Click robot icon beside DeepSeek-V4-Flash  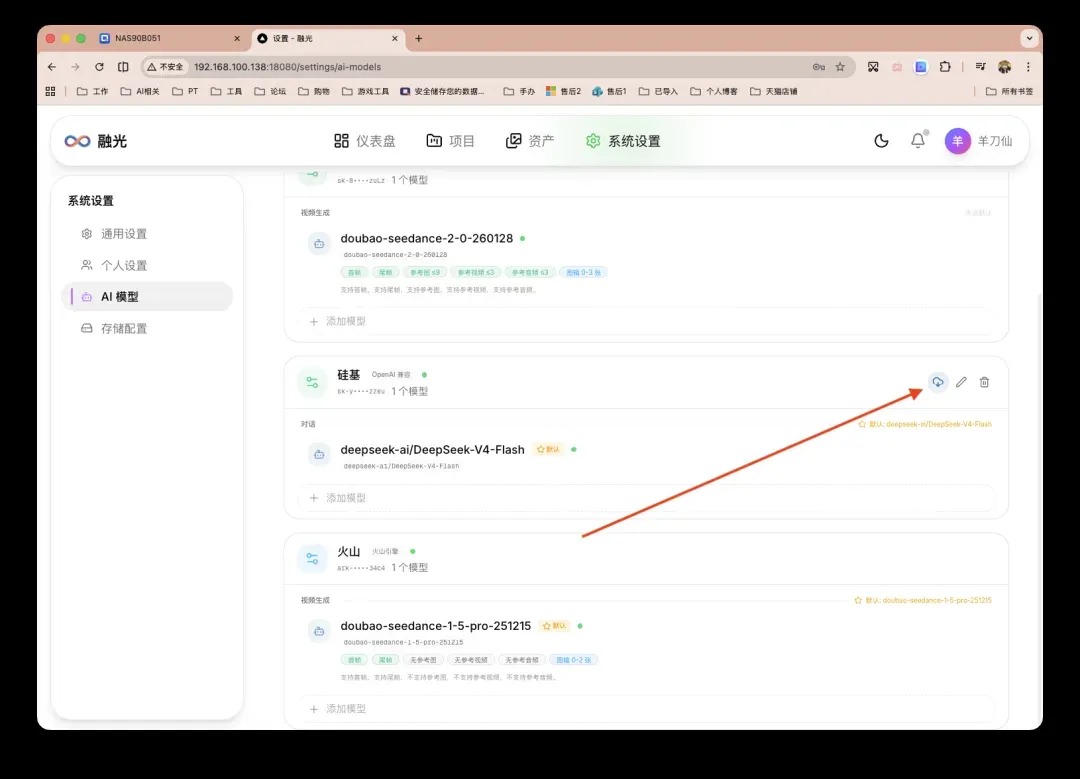319,455
